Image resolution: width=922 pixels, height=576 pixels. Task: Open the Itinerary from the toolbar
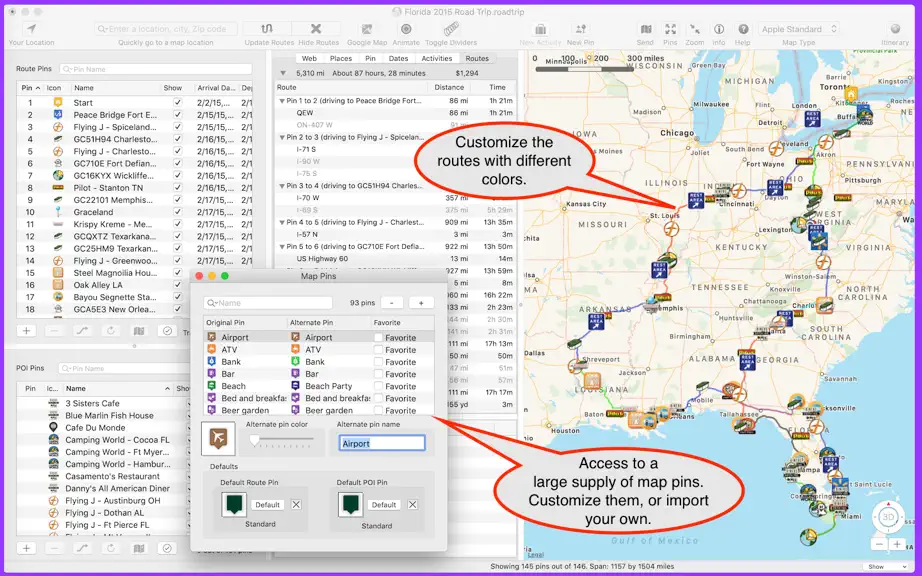(895, 29)
